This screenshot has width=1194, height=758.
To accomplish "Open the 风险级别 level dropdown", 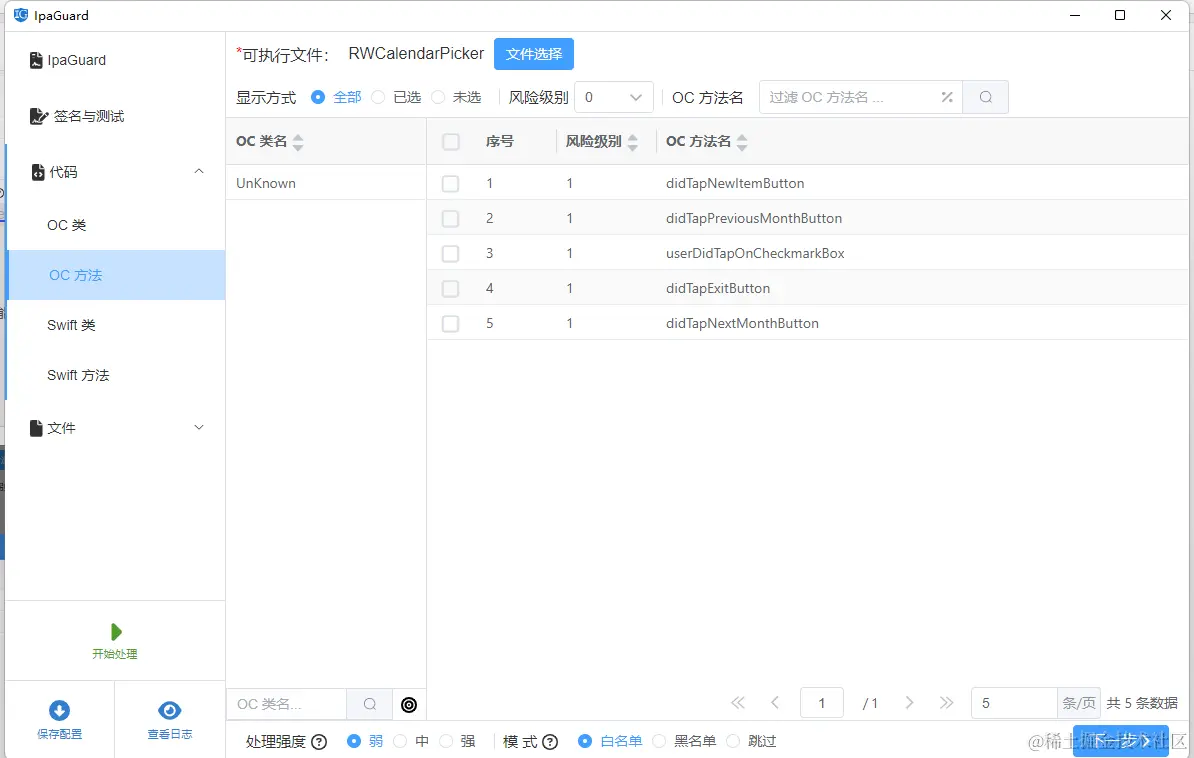I will tap(613, 97).
